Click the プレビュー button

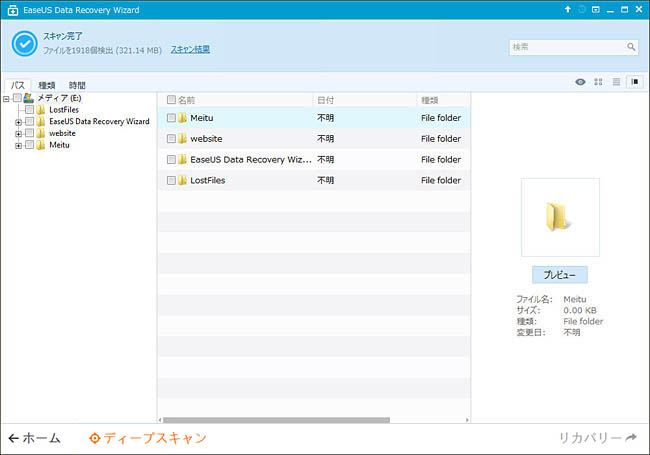tap(560, 275)
